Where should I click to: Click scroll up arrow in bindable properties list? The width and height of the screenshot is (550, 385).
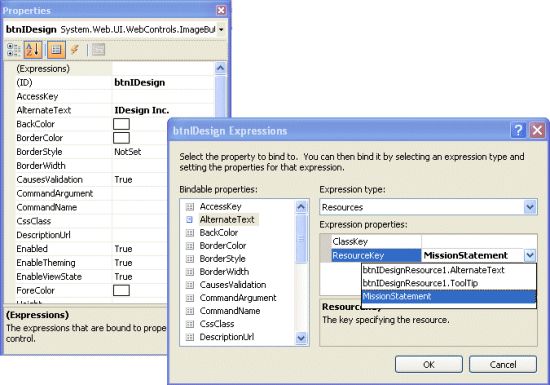tap(301, 207)
